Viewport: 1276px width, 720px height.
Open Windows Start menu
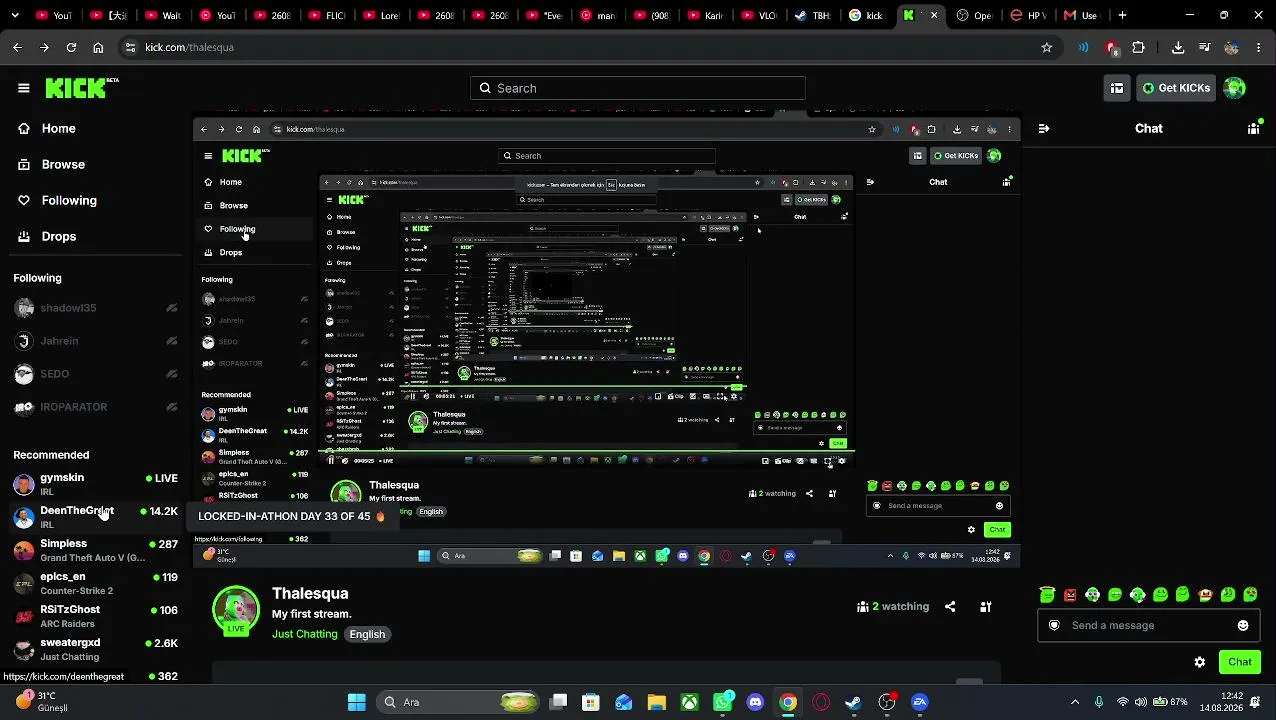pos(357,702)
